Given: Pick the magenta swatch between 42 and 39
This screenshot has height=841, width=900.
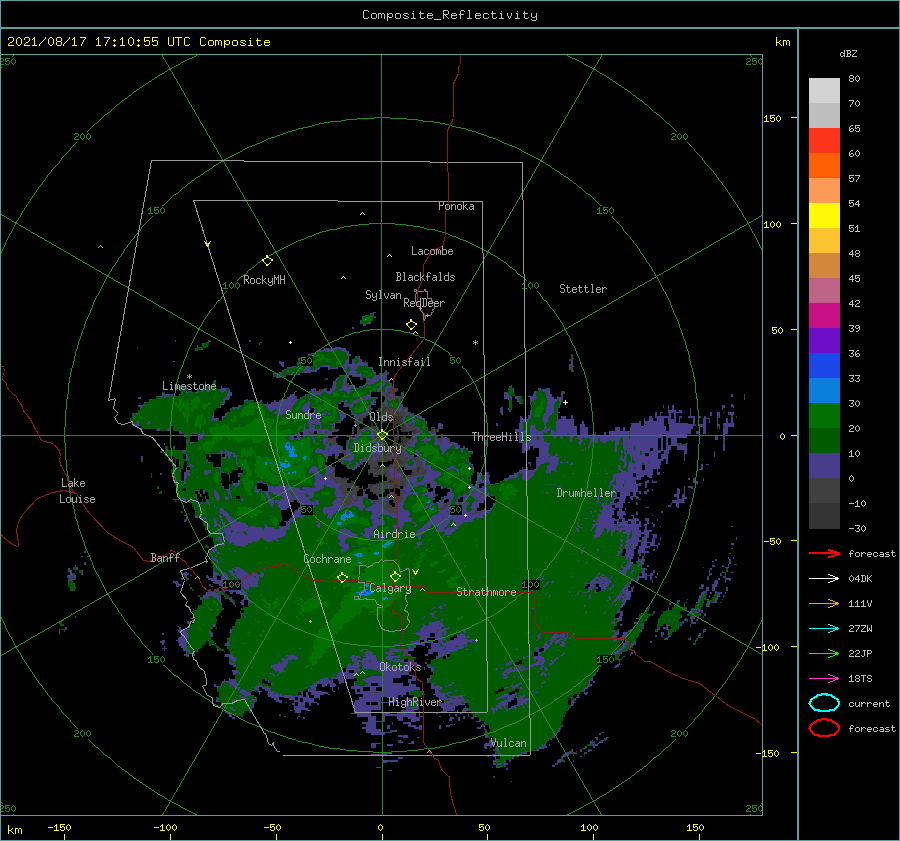Looking at the screenshot, I should click(x=824, y=316).
